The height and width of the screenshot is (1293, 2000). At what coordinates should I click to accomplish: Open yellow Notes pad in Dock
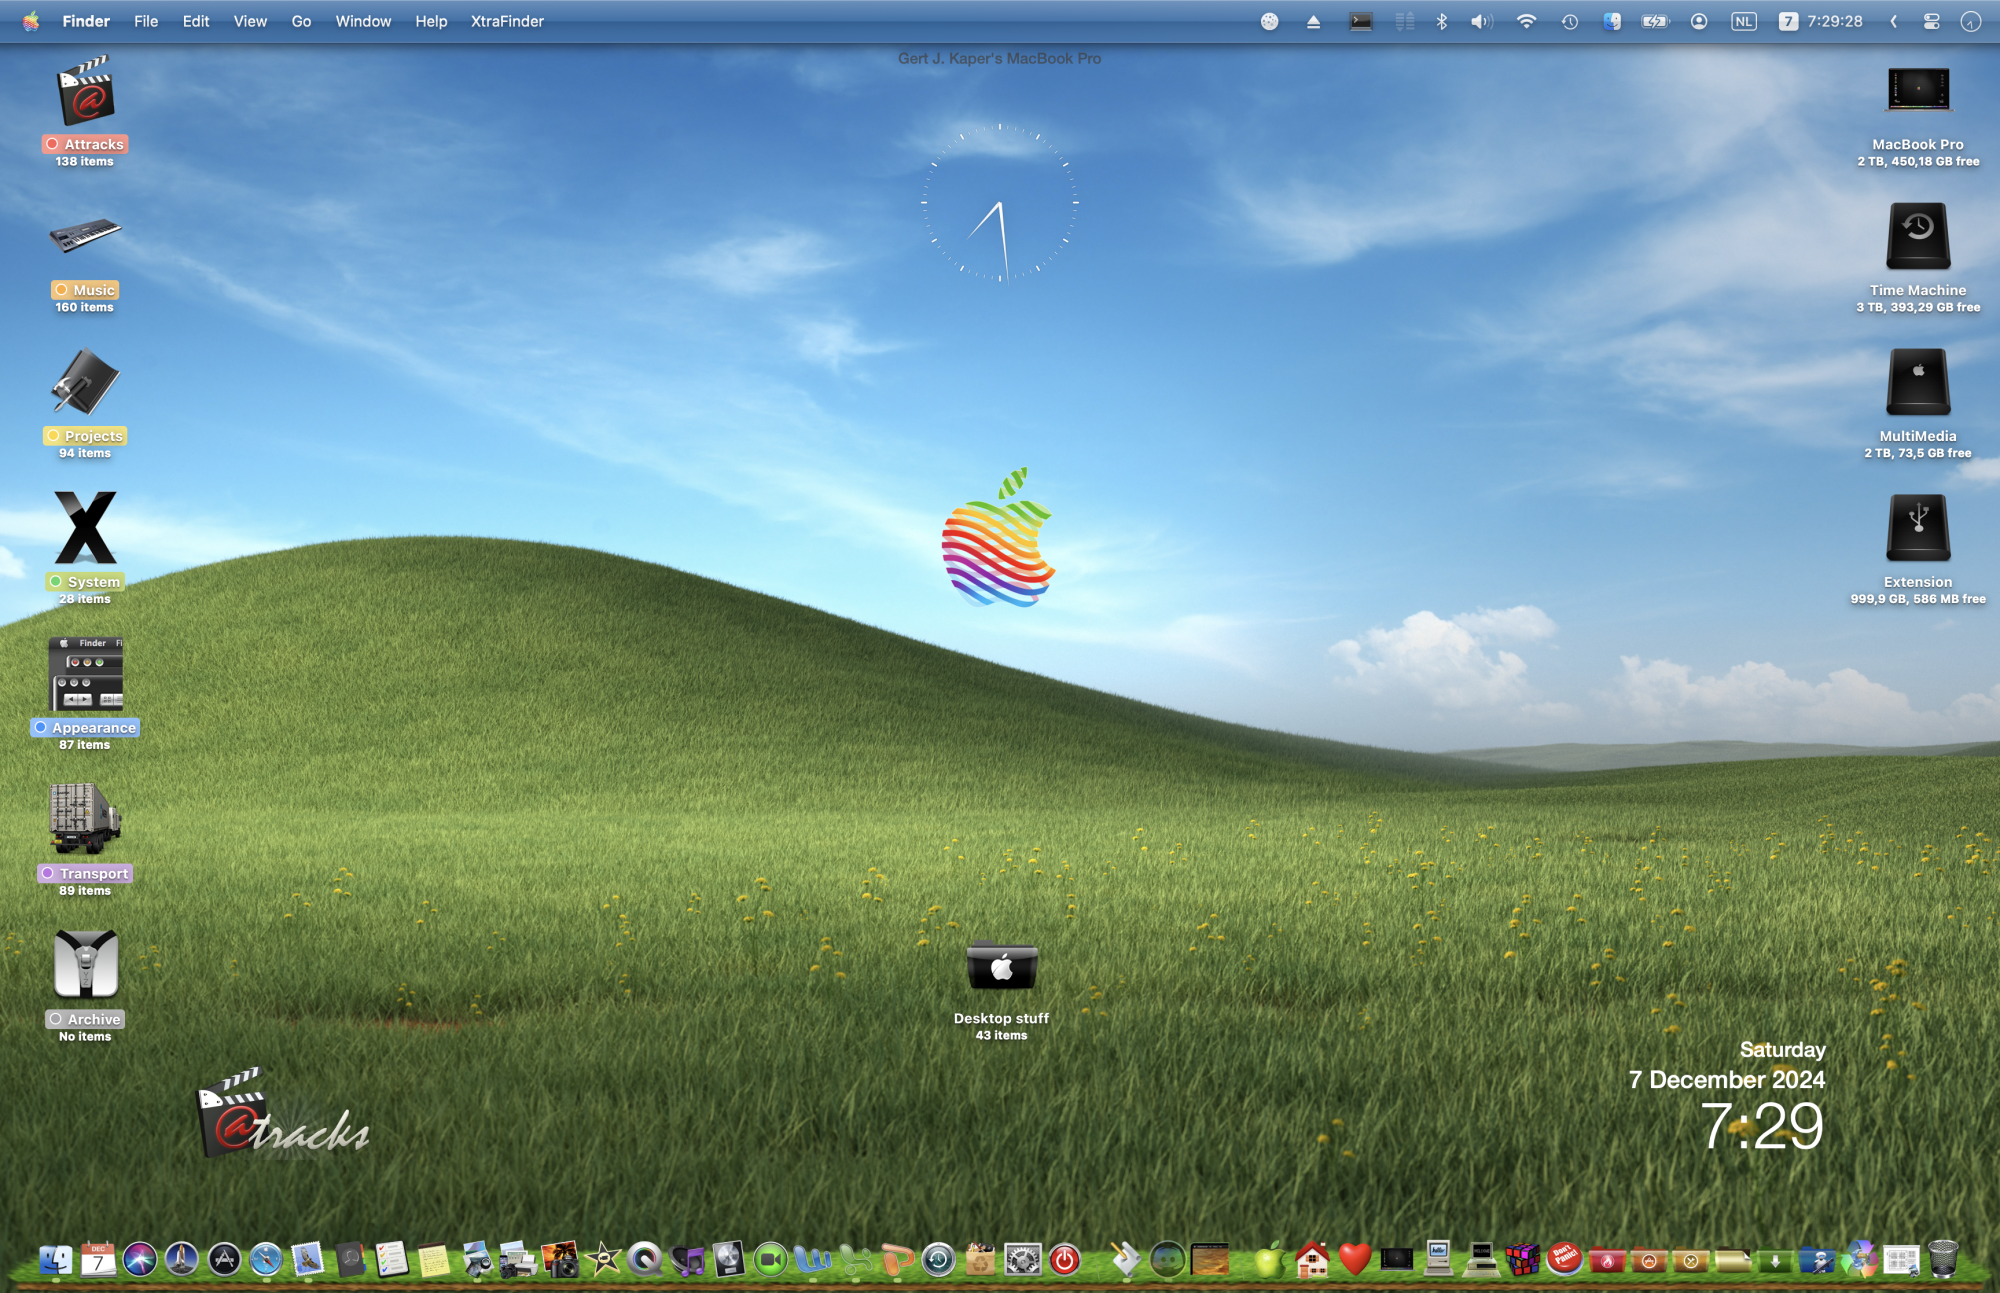[434, 1259]
